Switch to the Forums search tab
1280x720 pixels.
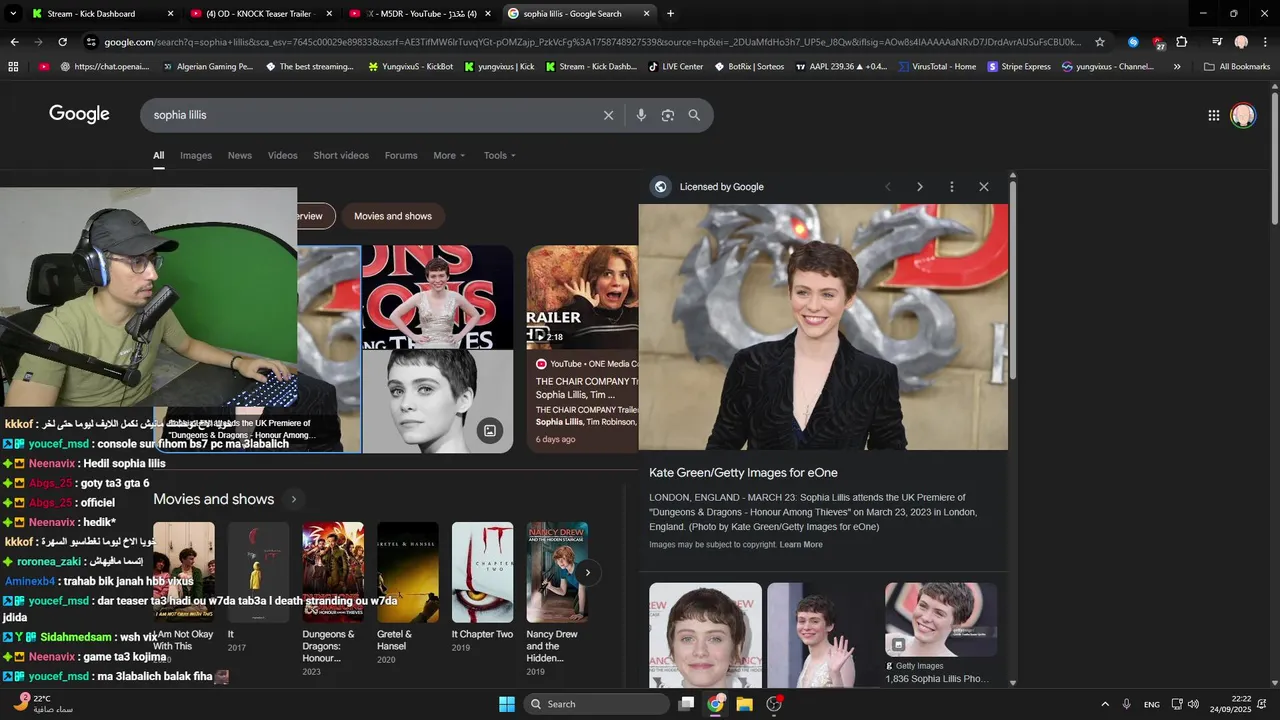(401, 155)
